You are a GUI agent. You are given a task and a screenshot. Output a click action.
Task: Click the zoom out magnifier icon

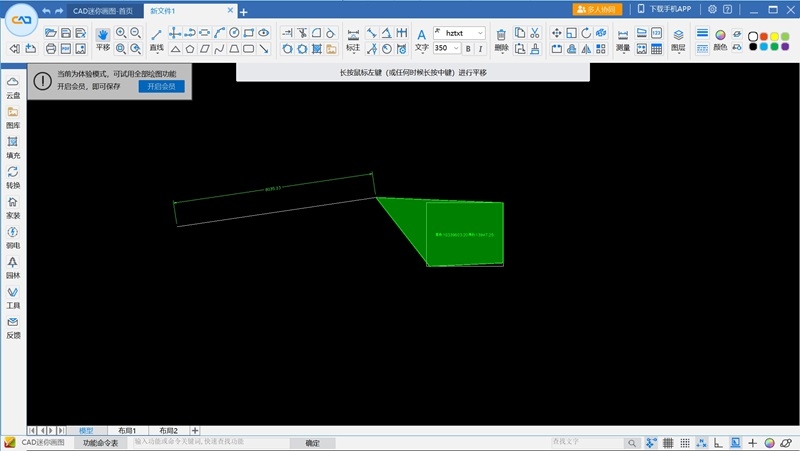[x=135, y=33]
